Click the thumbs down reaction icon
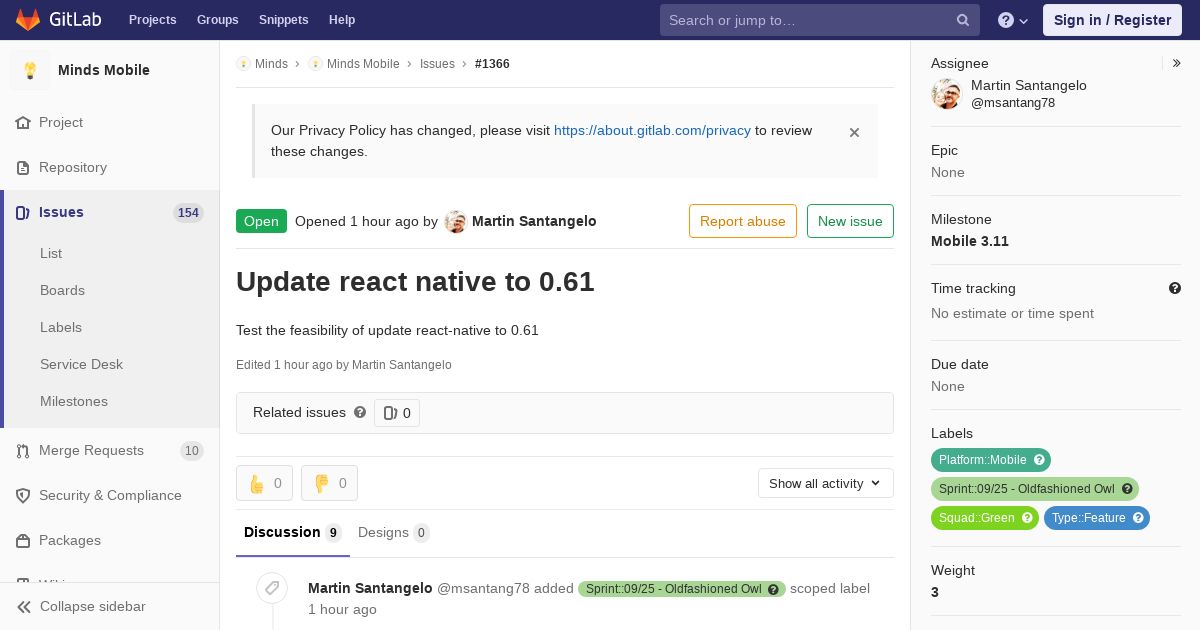This screenshot has height=630, width=1200. [x=322, y=483]
